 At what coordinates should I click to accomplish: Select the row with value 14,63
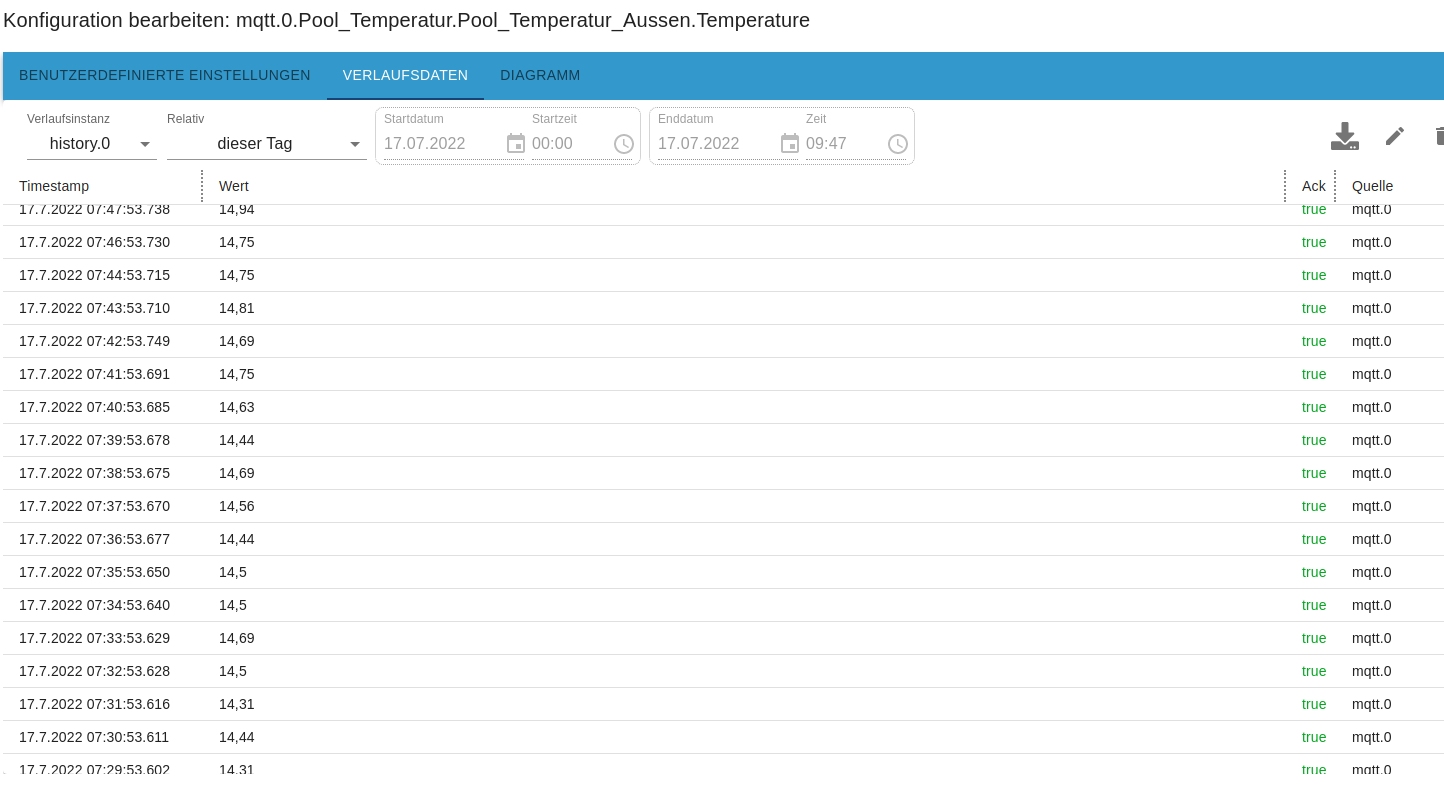[723, 407]
